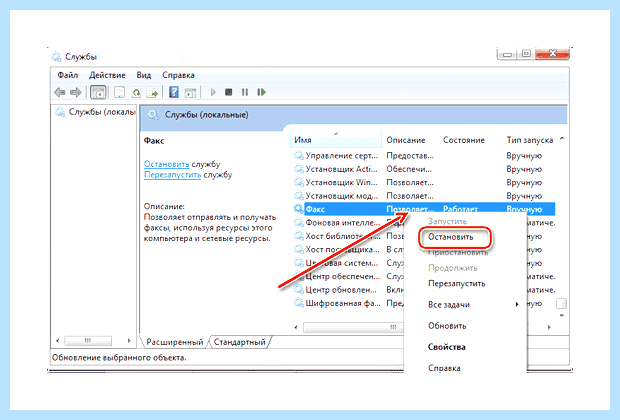The image size is (620, 420).
Task: Click the left tree pane left scroll arrow
Action: click(x=58, y=341)
